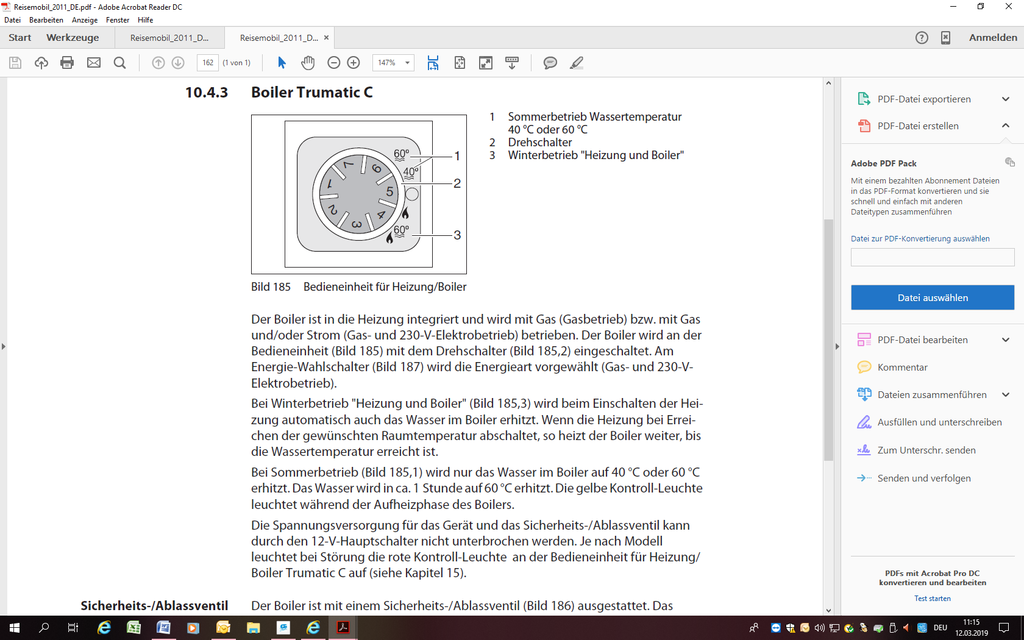The width and height of the screenshot is (1024, 640).
Task: Open the read mode toolbar icon
Action: pyautogui.click(x=512, y=63)
